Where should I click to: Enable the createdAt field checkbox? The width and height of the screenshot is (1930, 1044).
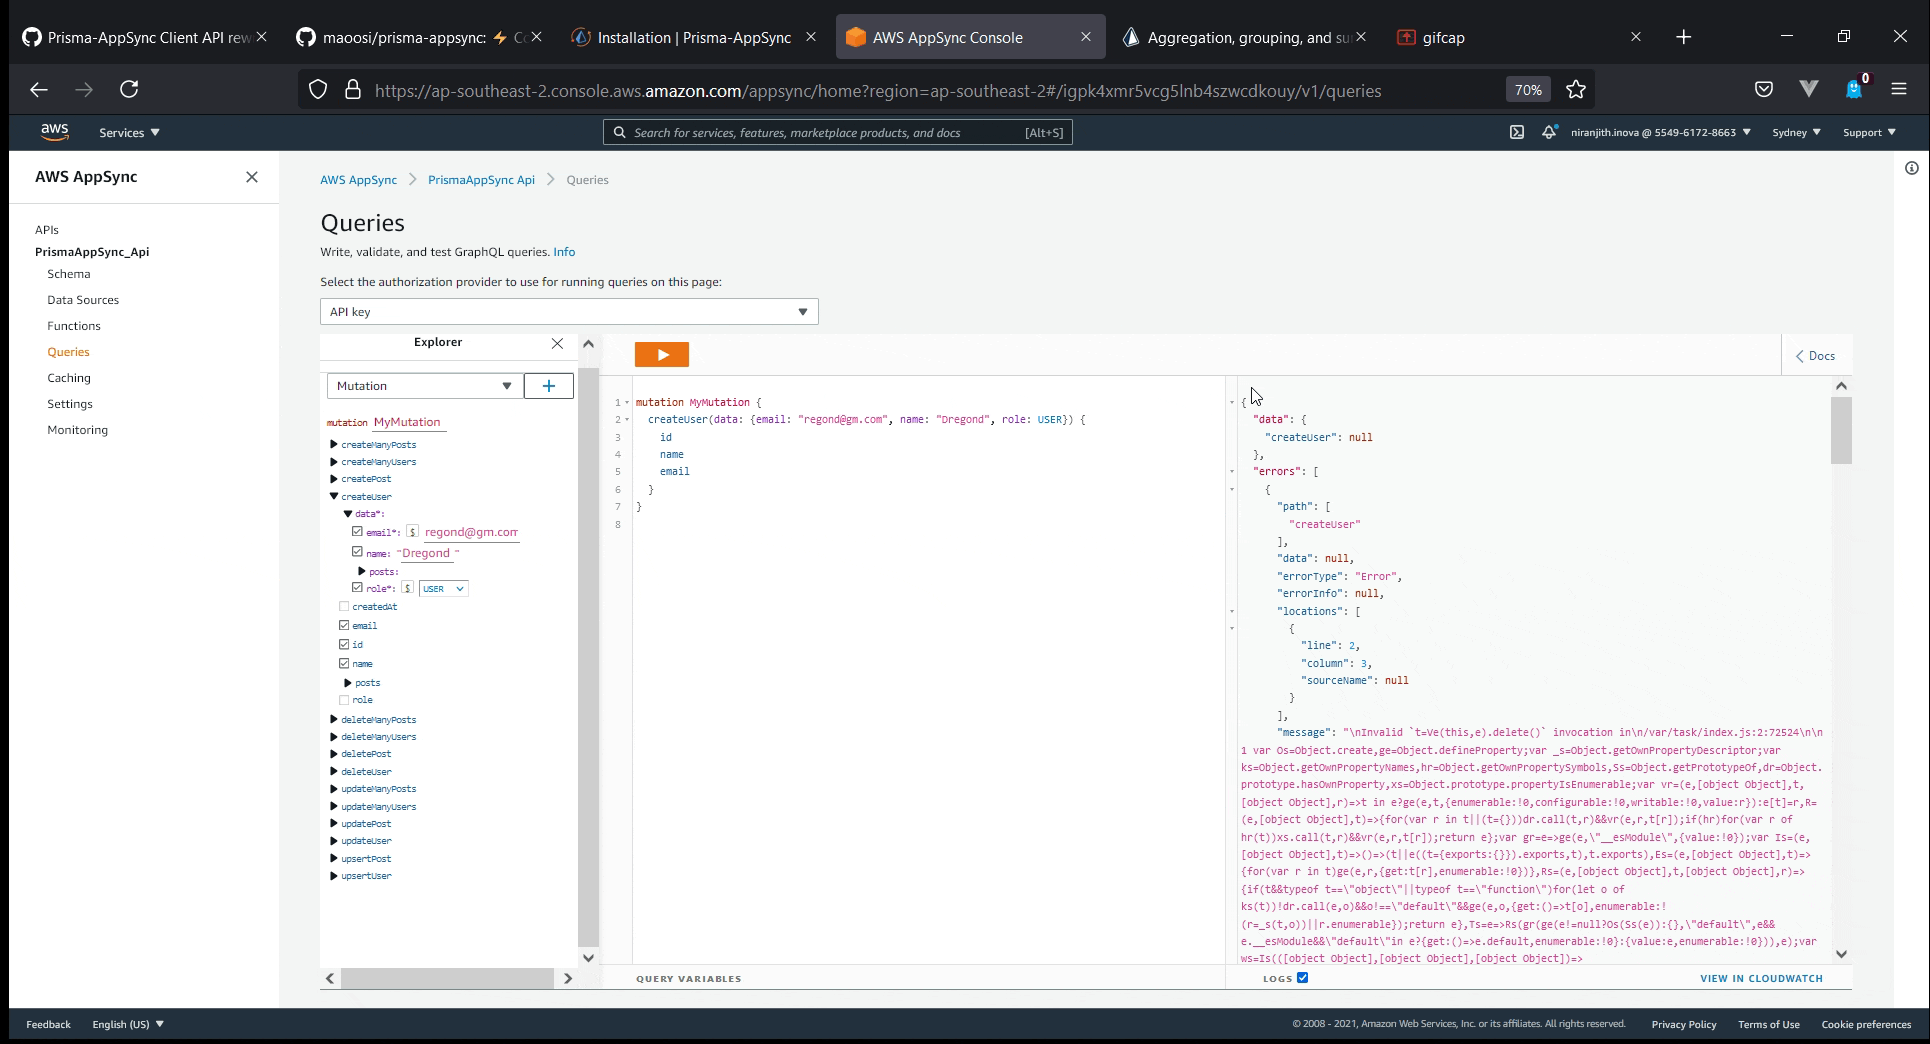pos(344,607)
